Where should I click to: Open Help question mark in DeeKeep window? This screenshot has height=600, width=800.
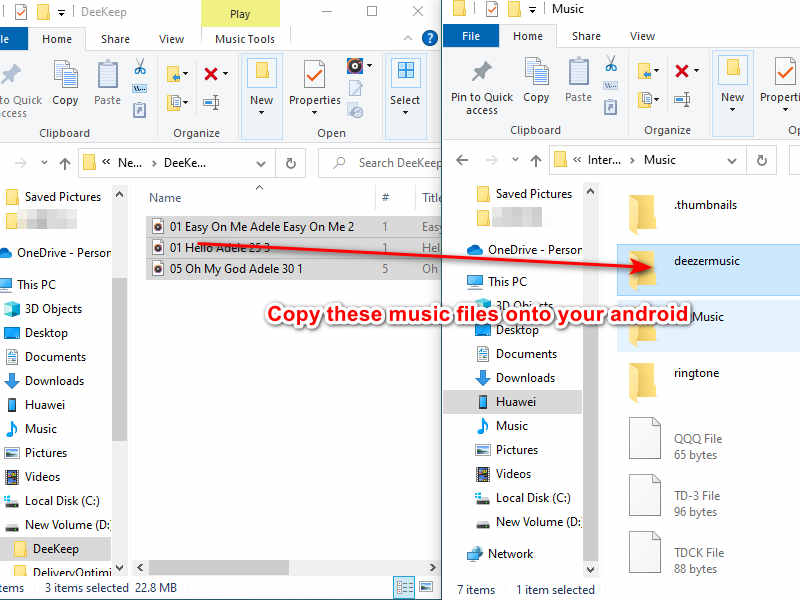(x=430, y=38)
